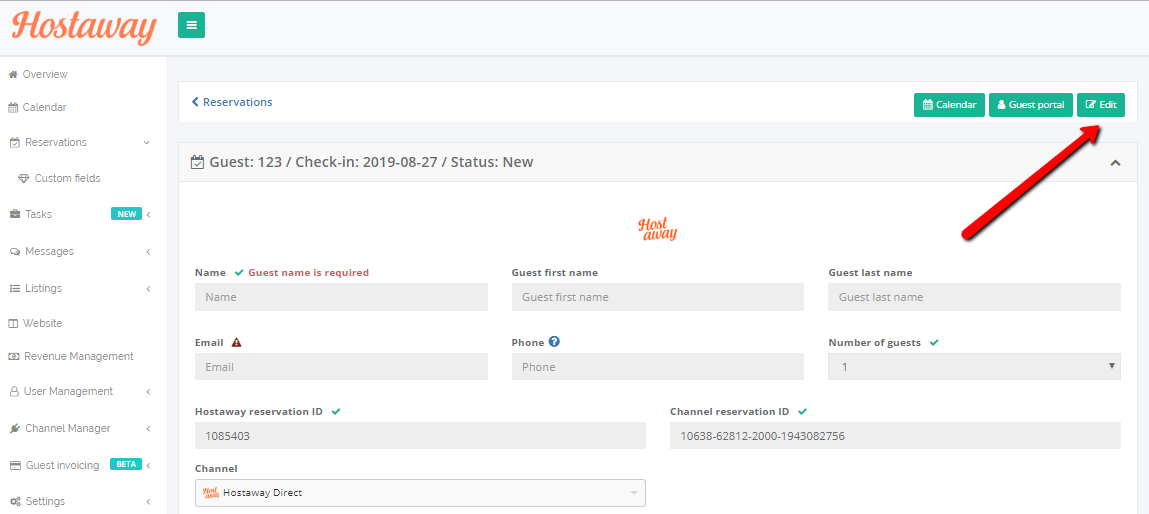Click the home icon beside Overview
1149x514 pixels.
(x=12, y=74)
